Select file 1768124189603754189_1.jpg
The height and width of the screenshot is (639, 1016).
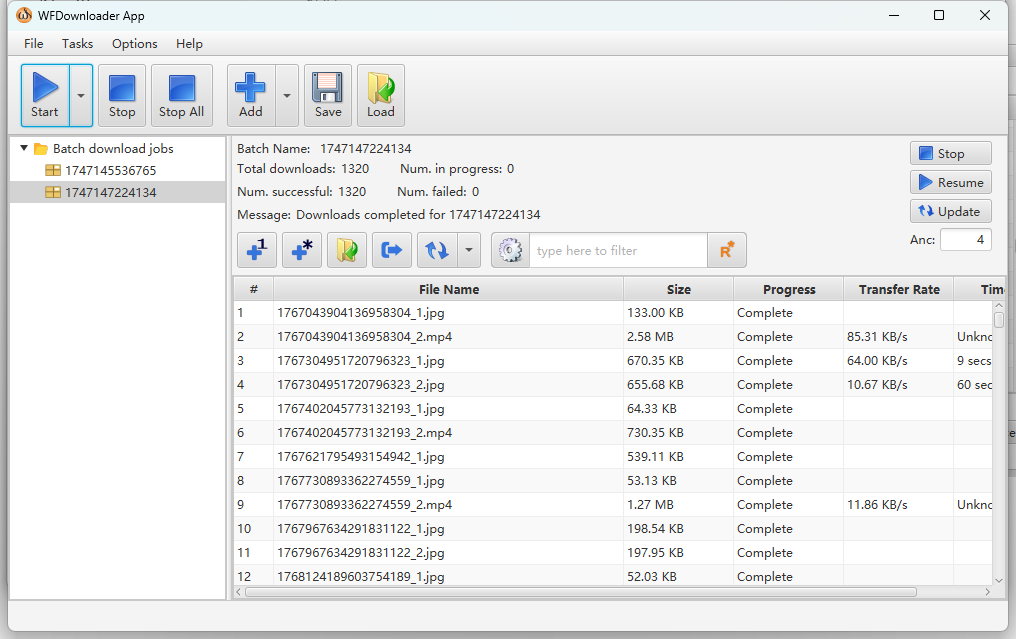click(x=361, y=576)
